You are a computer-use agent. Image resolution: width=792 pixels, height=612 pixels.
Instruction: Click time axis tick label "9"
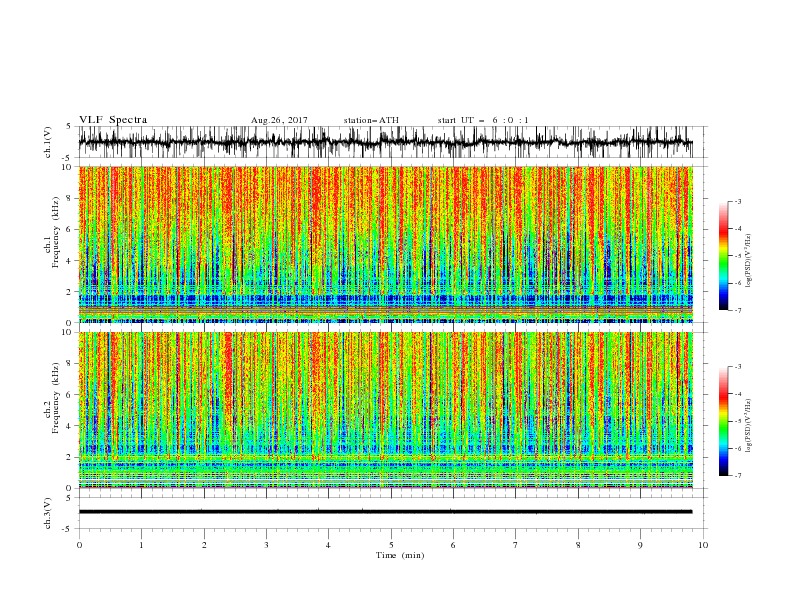640,545
